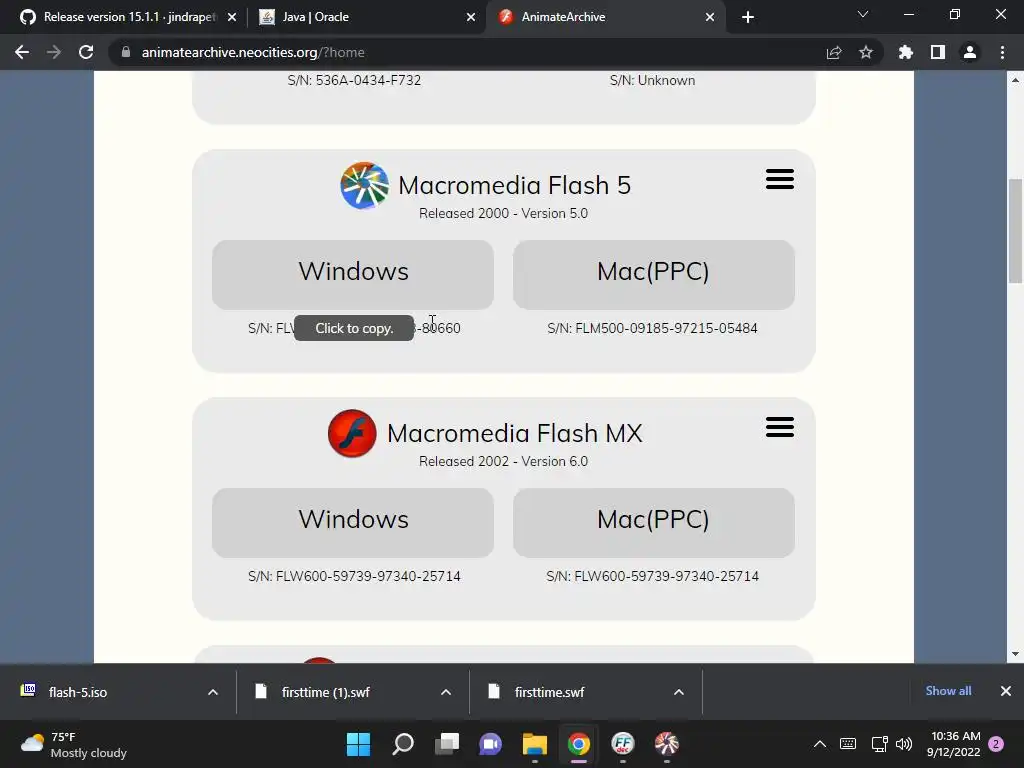Toggle the browser side panel
The image size is (1024, 768).
938,52
